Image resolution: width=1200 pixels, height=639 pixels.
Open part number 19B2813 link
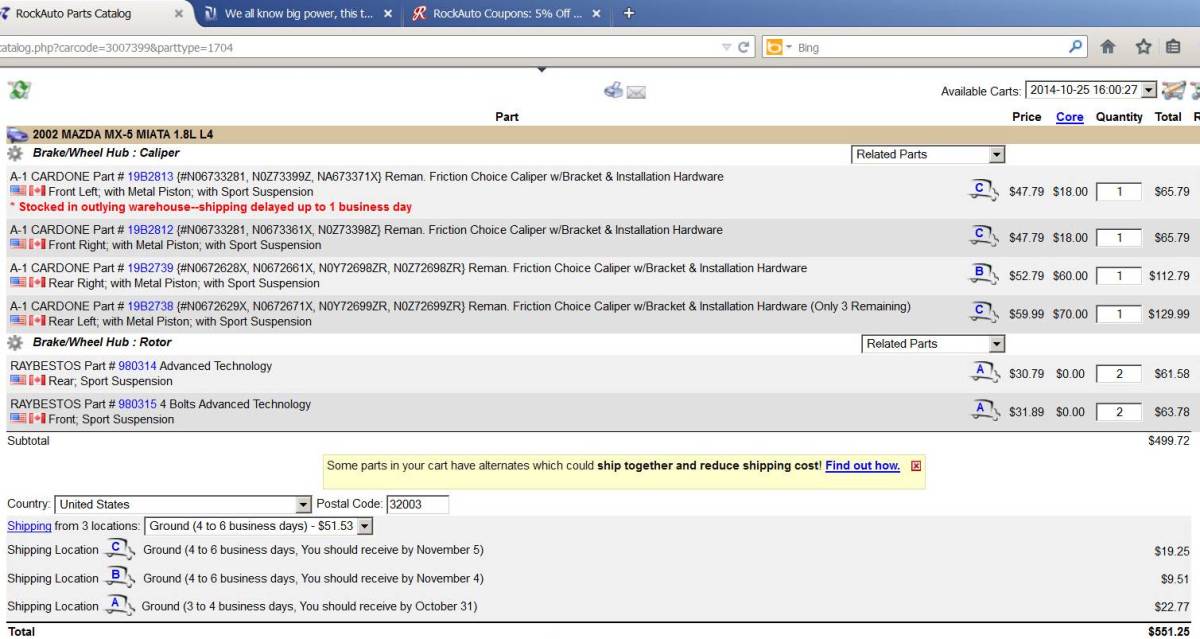tap(150, 177)
